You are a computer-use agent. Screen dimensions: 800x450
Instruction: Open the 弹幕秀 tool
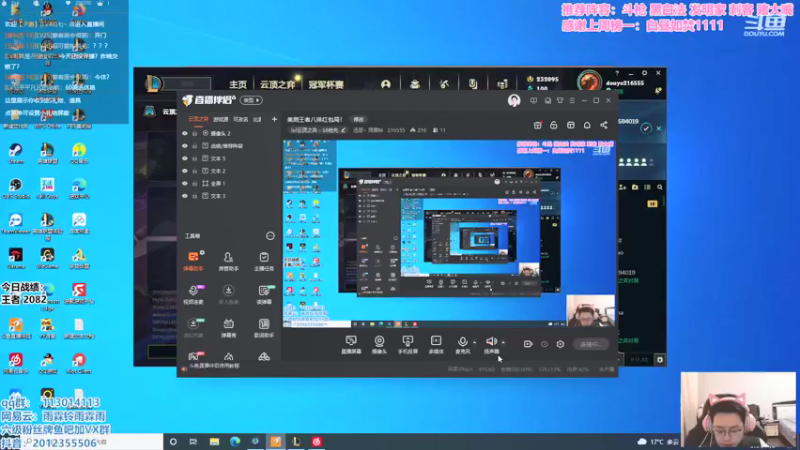coord(228,328)
